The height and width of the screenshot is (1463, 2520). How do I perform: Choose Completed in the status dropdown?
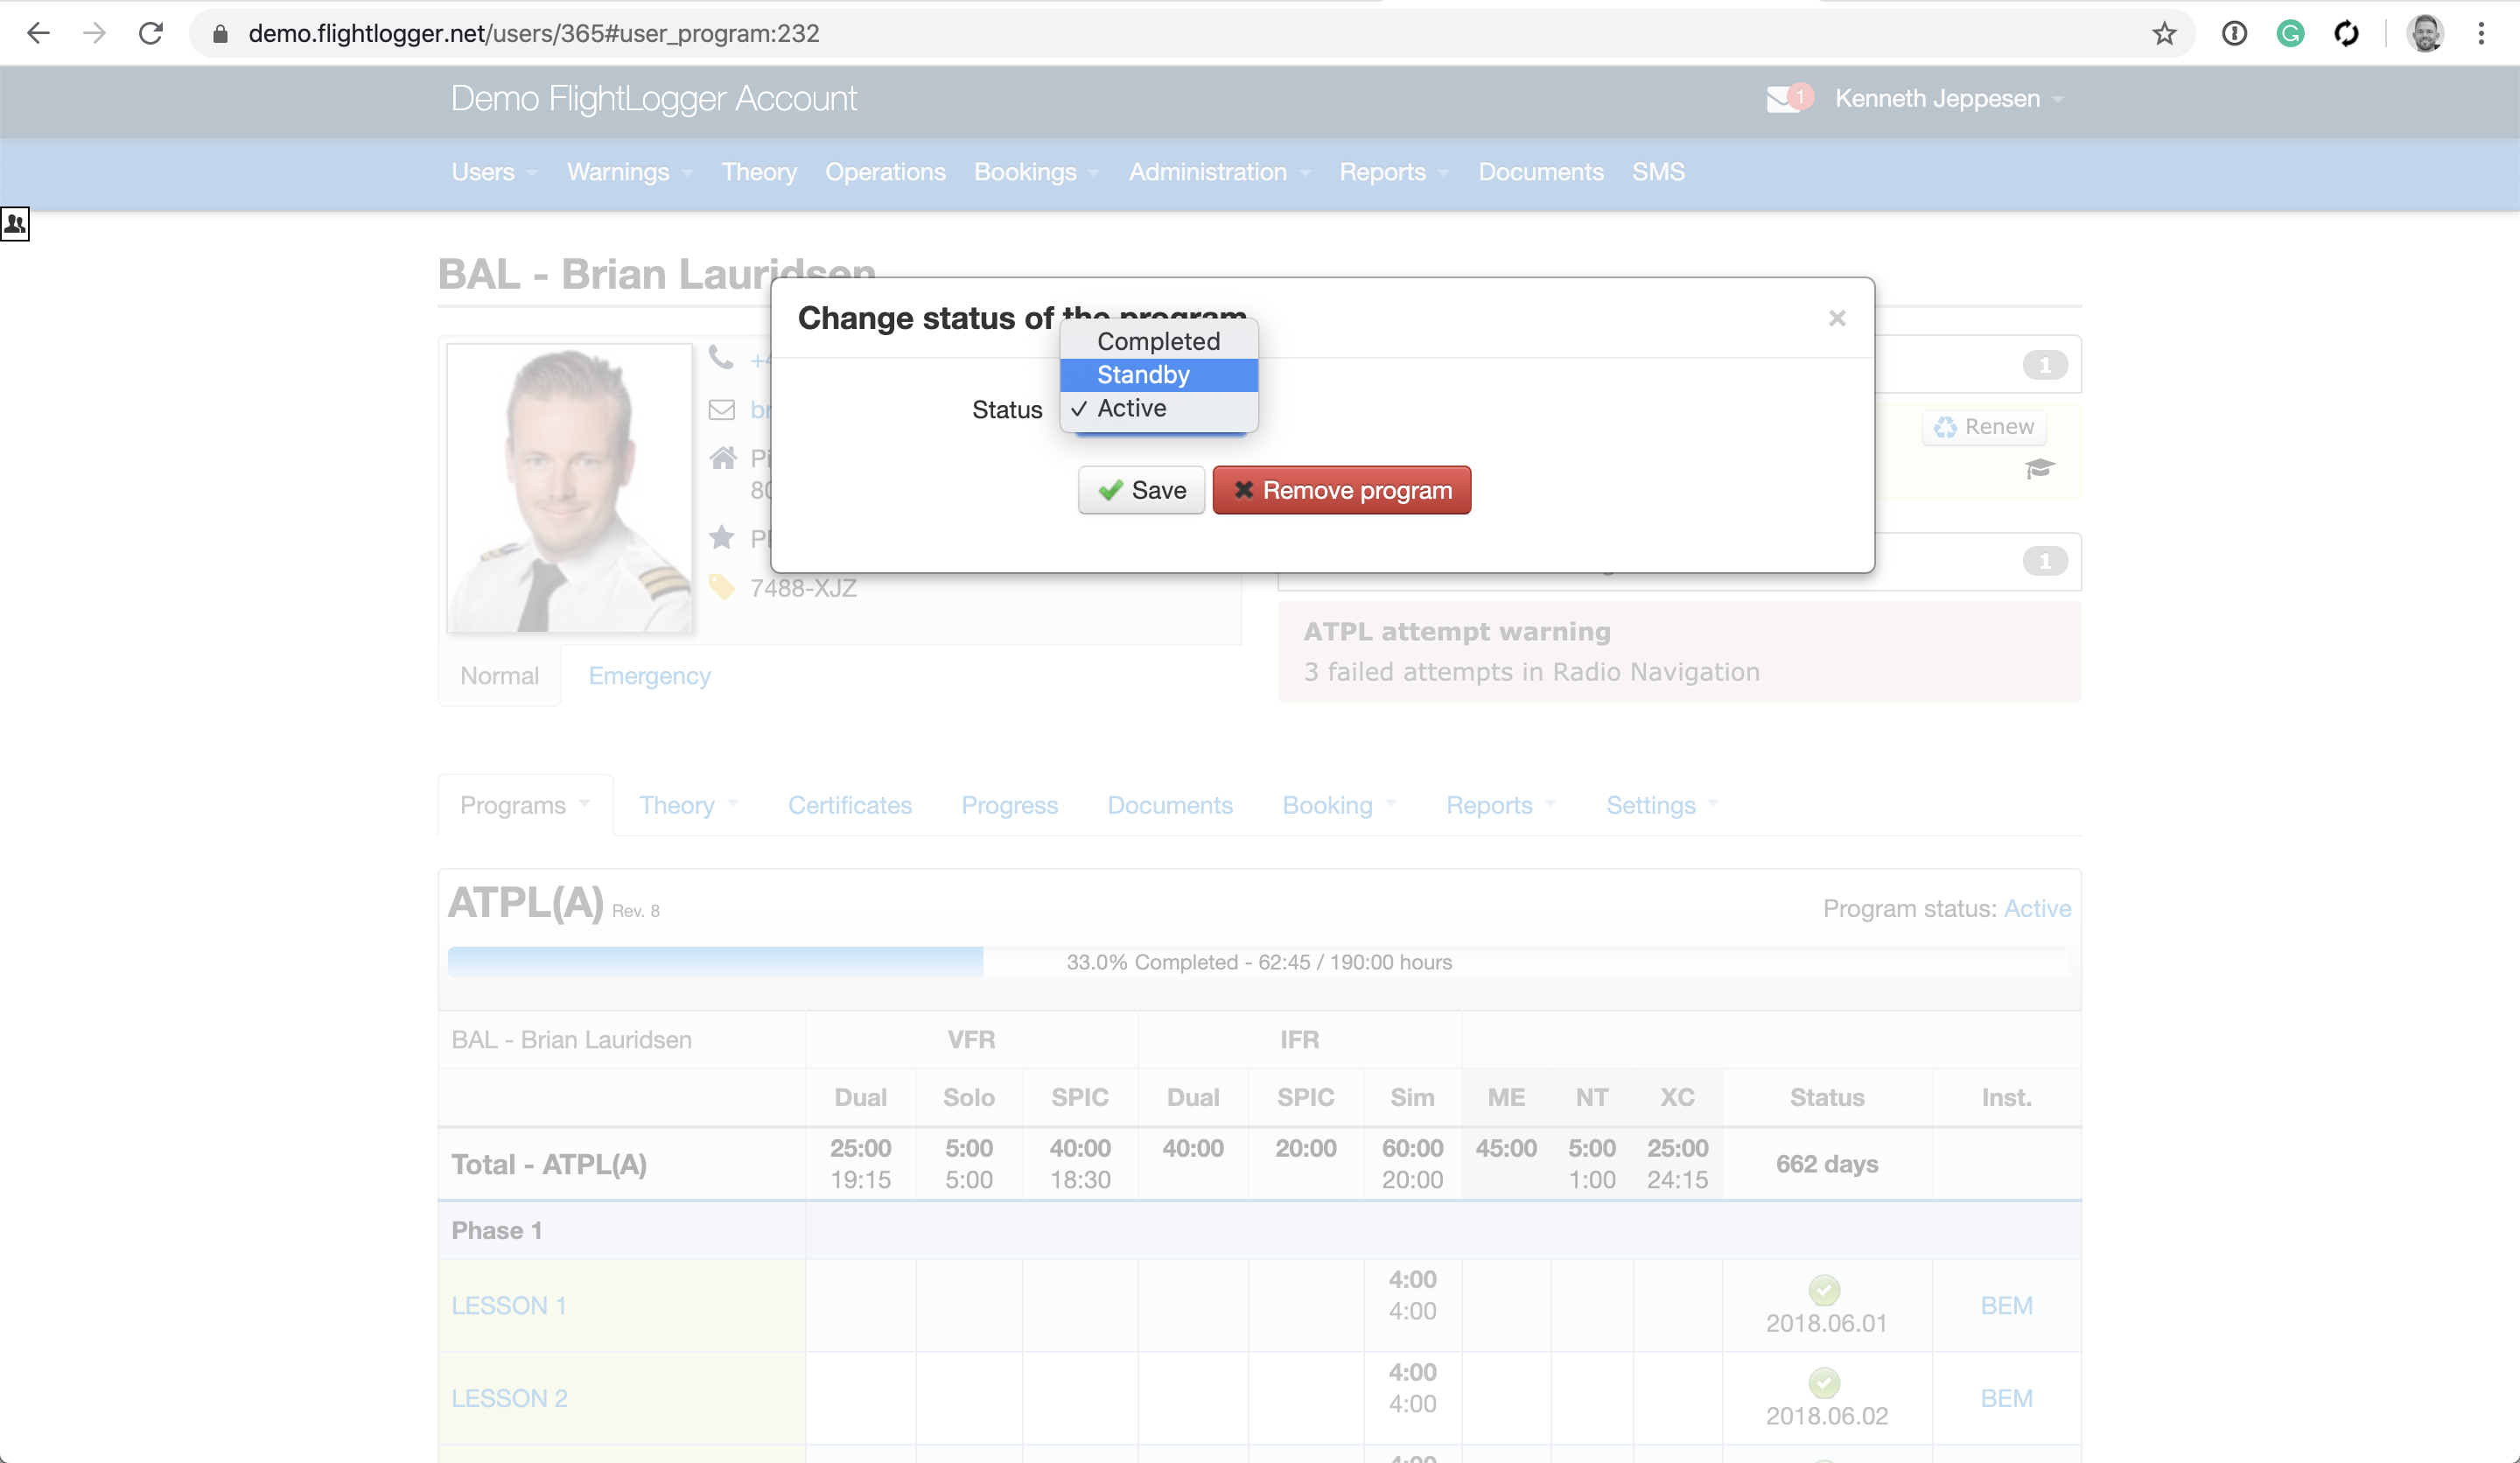pos(1158,341)
